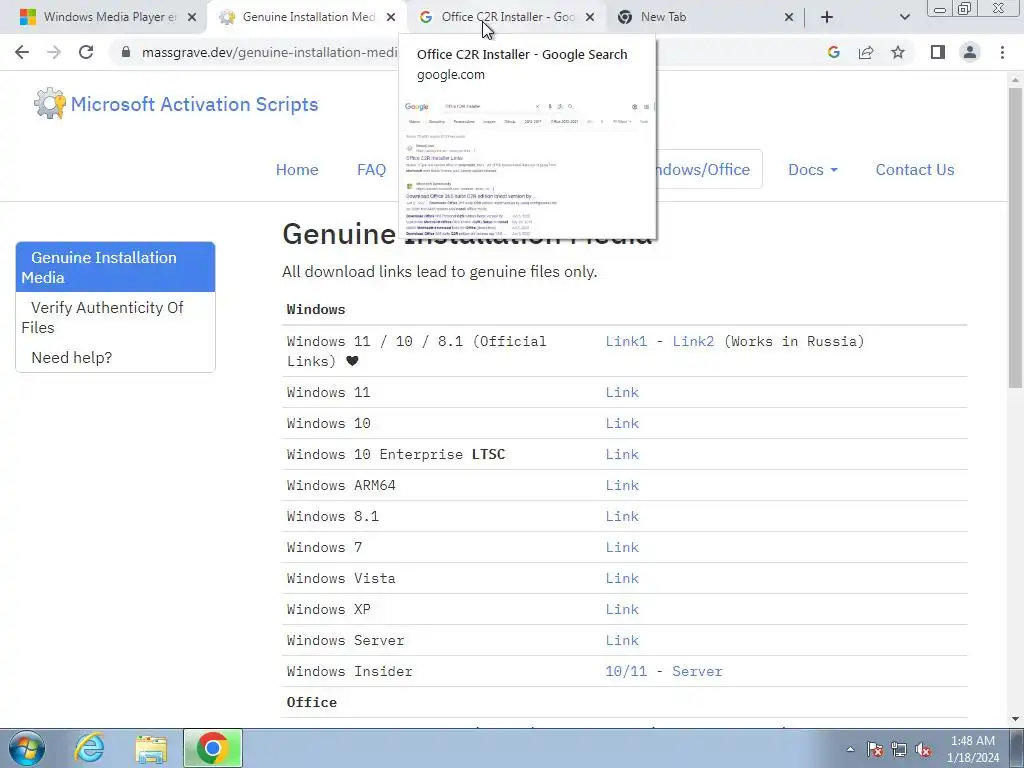View site info via the padlock icon
1024x768 pixels.
click(126, 52)
